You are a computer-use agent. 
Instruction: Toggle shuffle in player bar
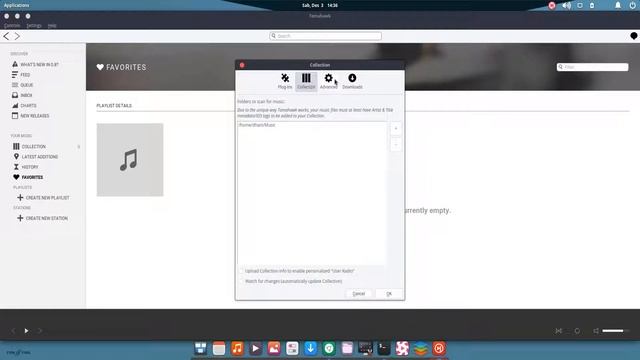(x=558, y=331)
